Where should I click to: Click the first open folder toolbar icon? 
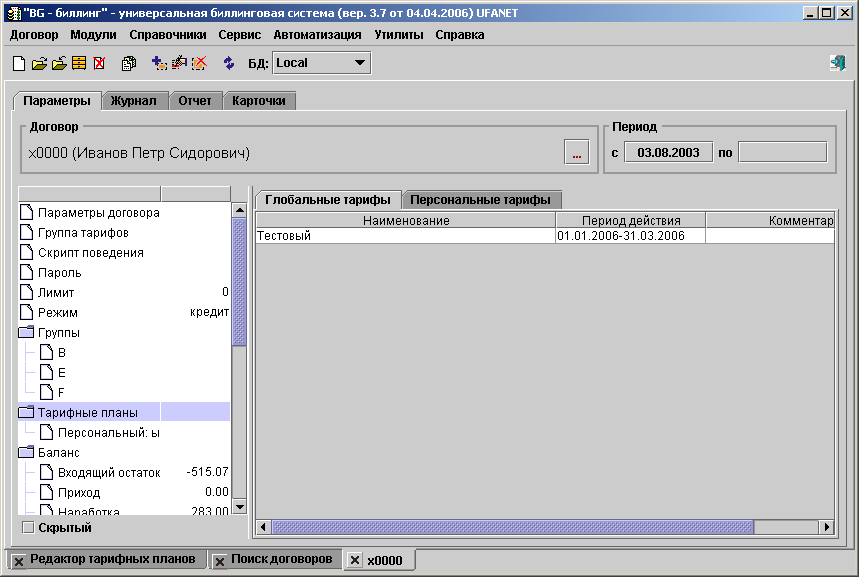(39, 63)
